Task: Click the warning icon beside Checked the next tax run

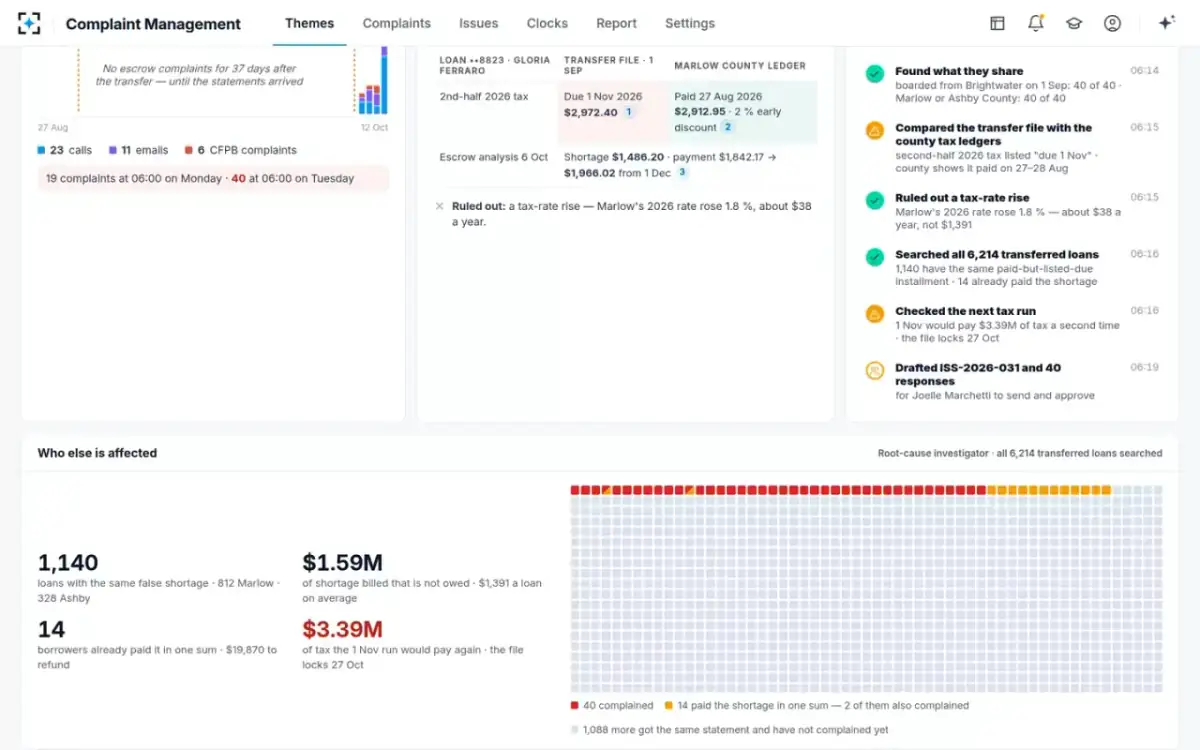Action: pyautogui.click(x=875, y=313)
